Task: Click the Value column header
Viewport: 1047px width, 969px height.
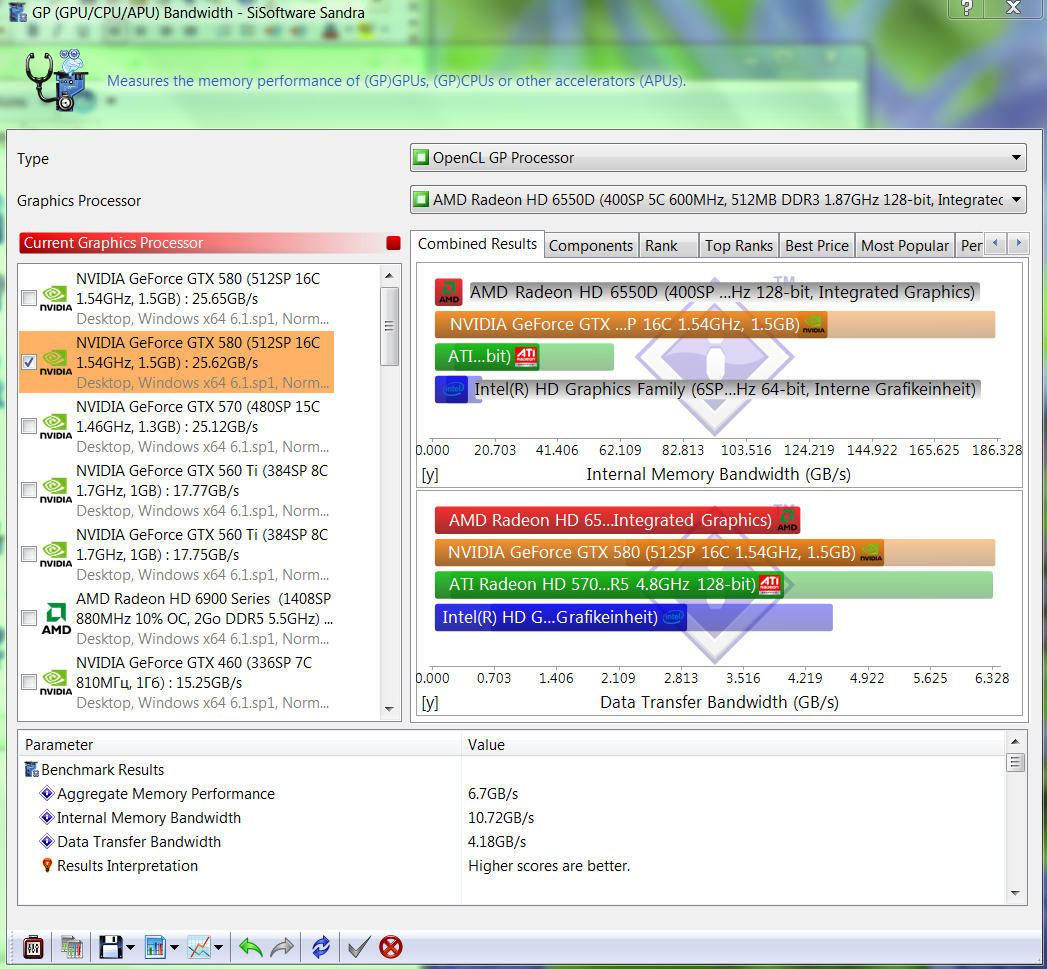Action: (x=732, y=744)
